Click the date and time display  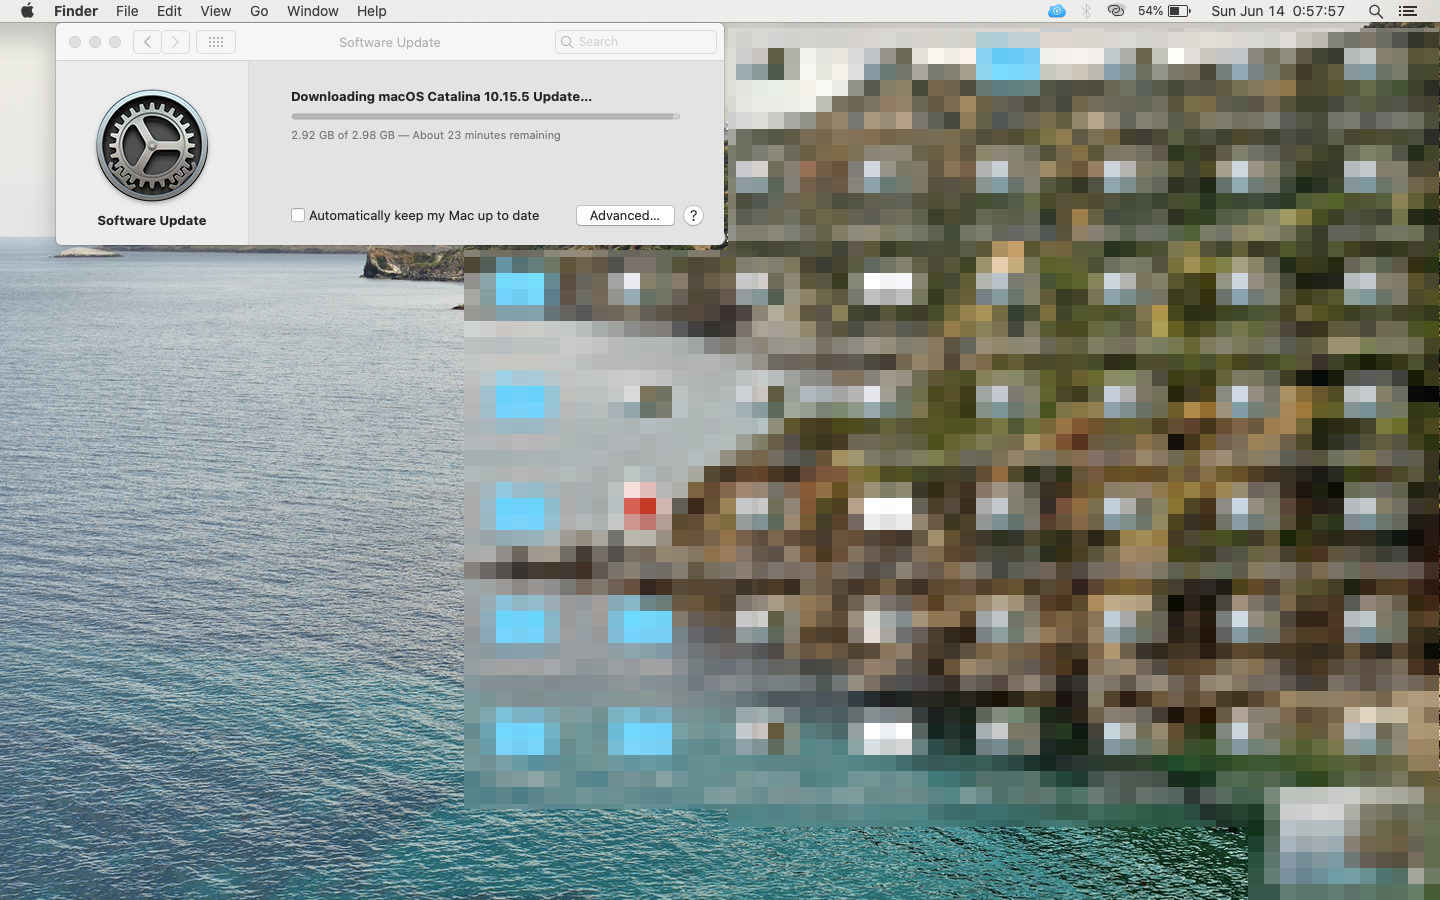pos(1277,11)
